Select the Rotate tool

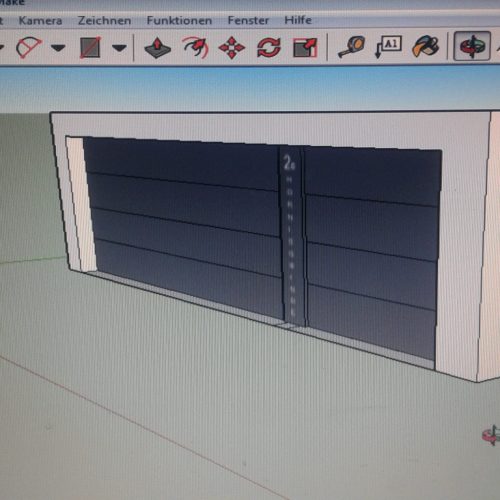click(x=269, y=48)
